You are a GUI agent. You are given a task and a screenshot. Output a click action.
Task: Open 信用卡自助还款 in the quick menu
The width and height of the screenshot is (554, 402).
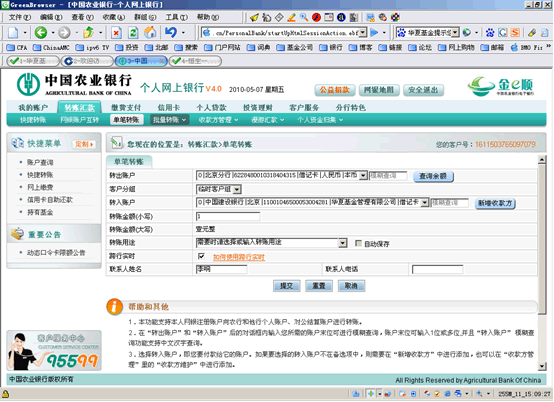click(50, 200)
